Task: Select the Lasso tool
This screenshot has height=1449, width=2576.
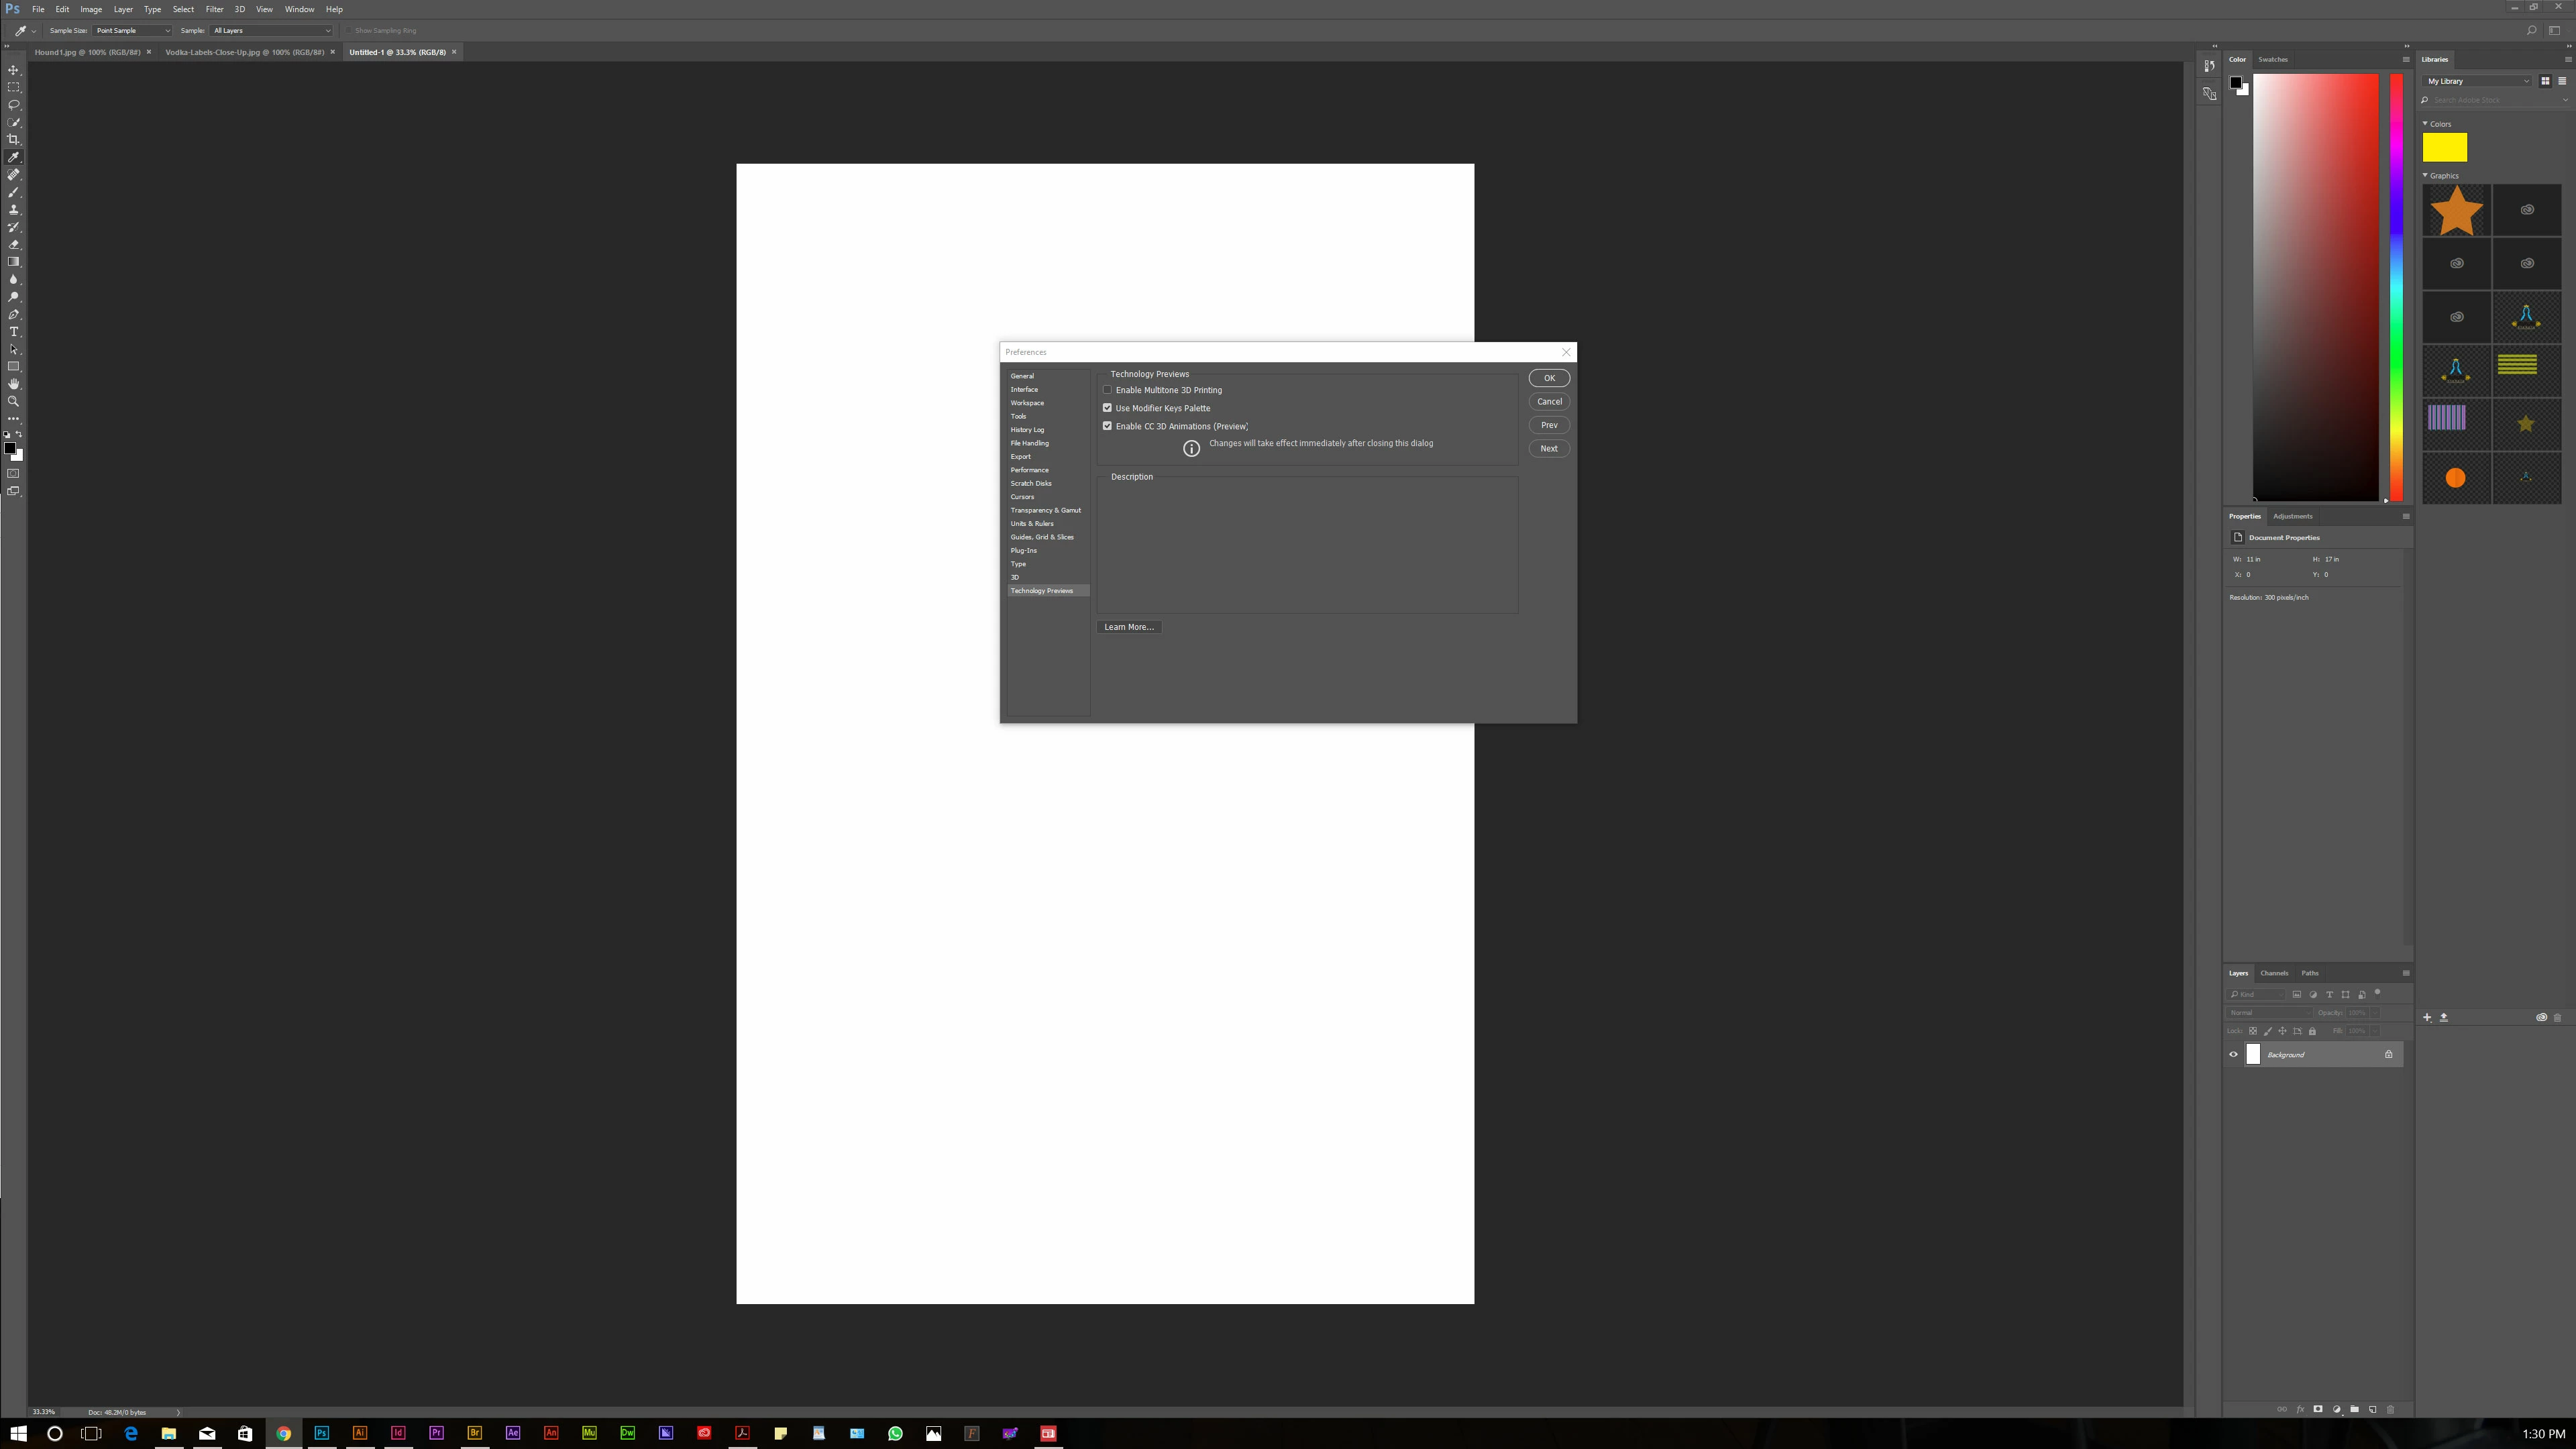Action: pyautogui.click(x=14, y=104)
